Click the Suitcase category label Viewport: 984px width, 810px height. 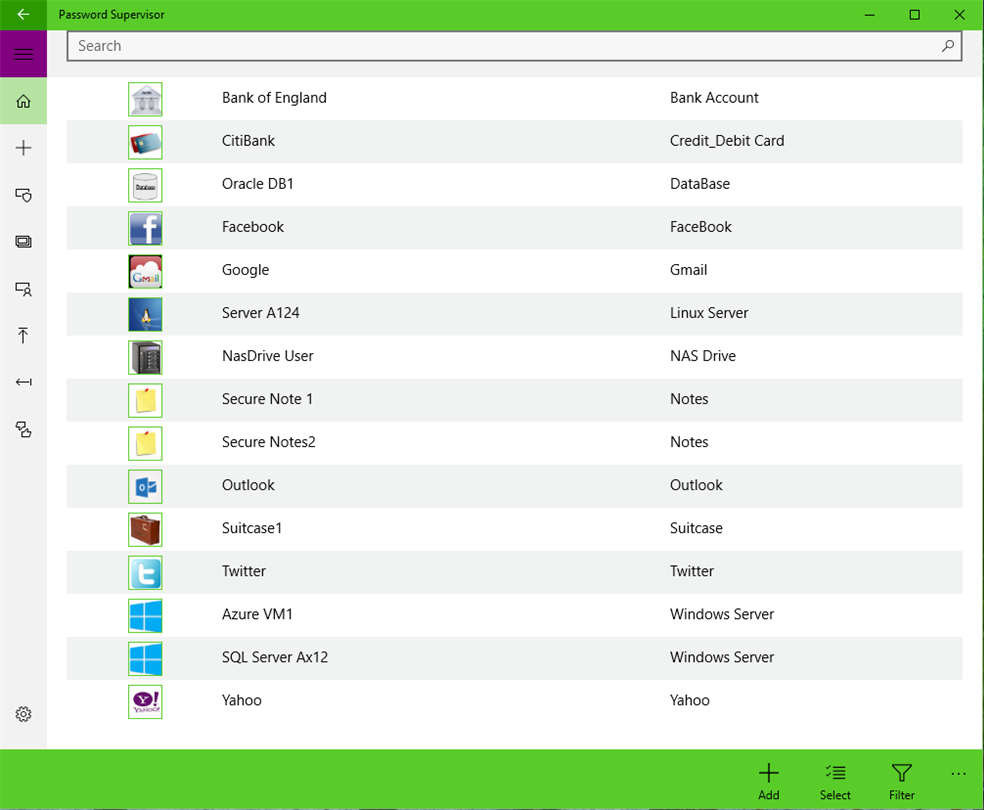click(x=696, y=528)
